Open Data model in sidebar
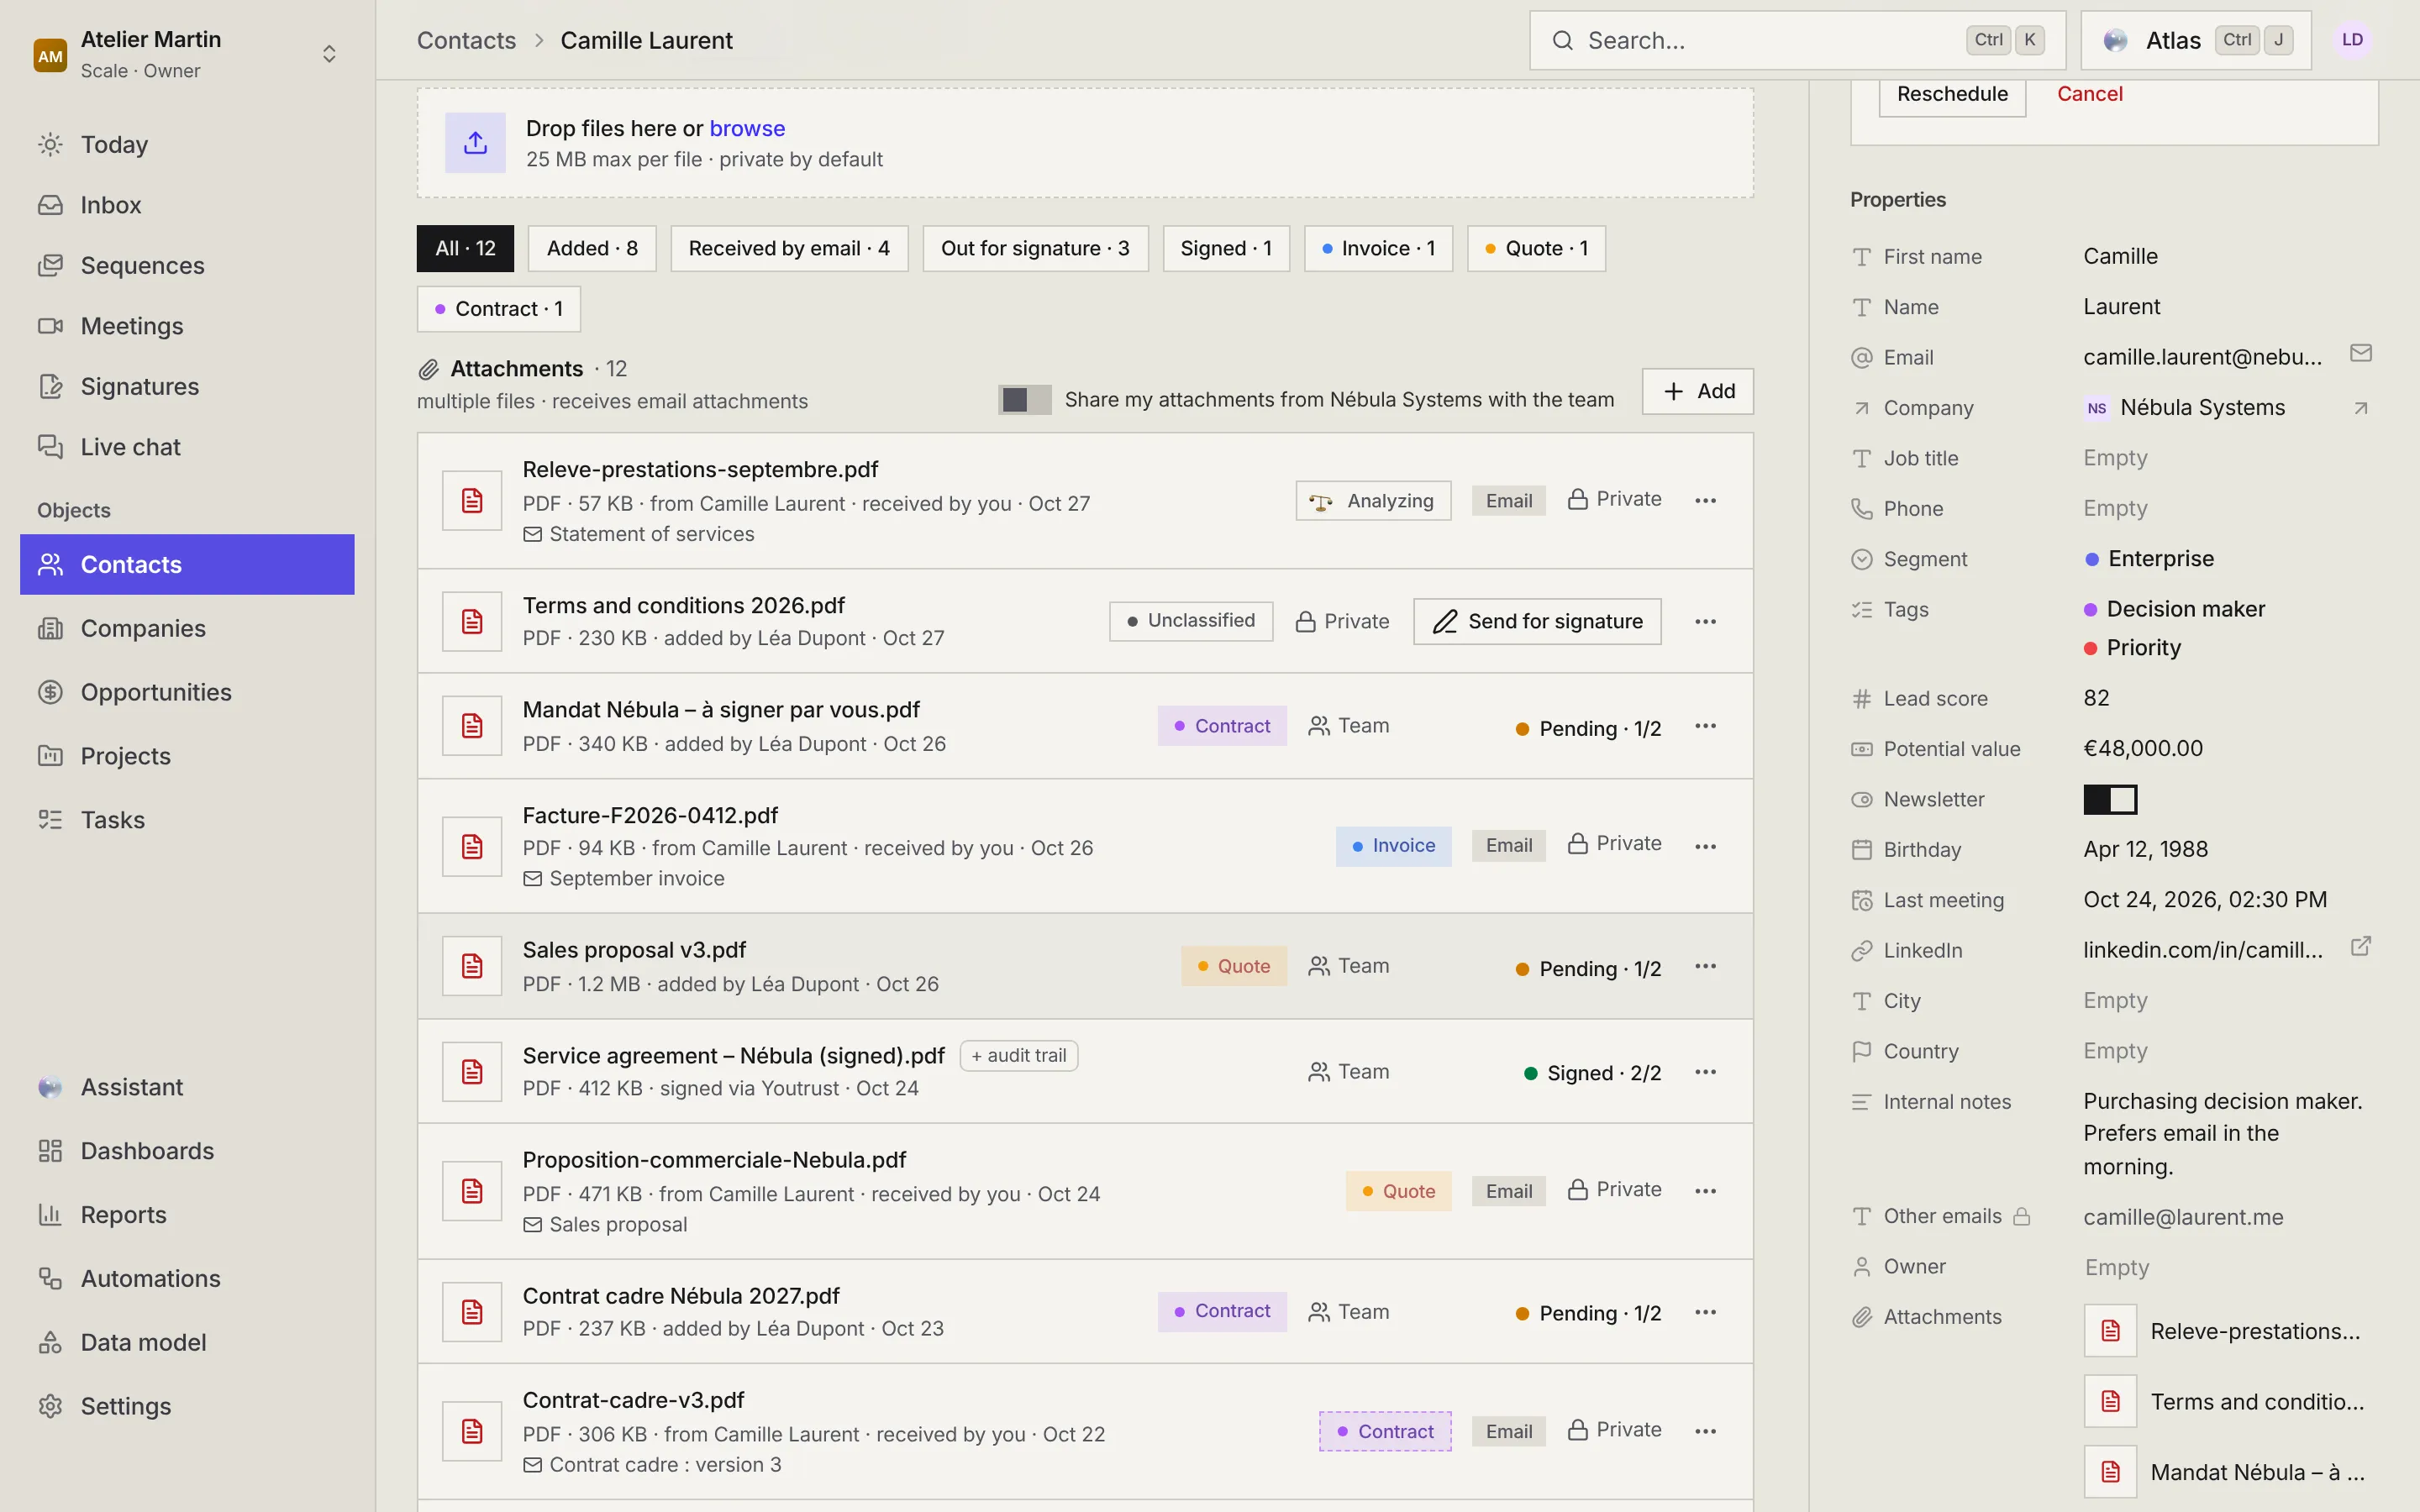 coord(187,1342)
